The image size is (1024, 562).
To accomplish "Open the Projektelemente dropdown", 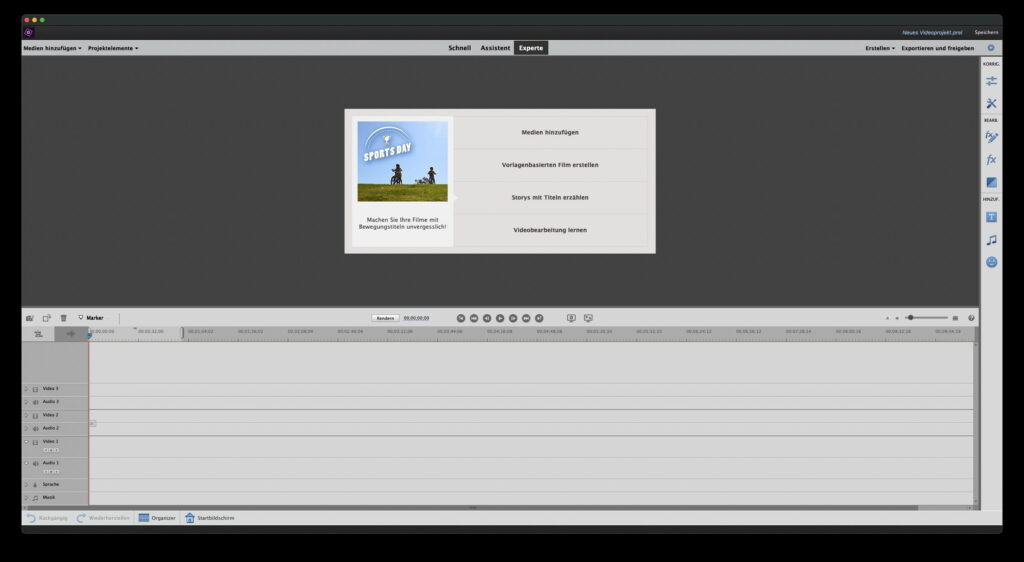I will [x=113, y=48].
